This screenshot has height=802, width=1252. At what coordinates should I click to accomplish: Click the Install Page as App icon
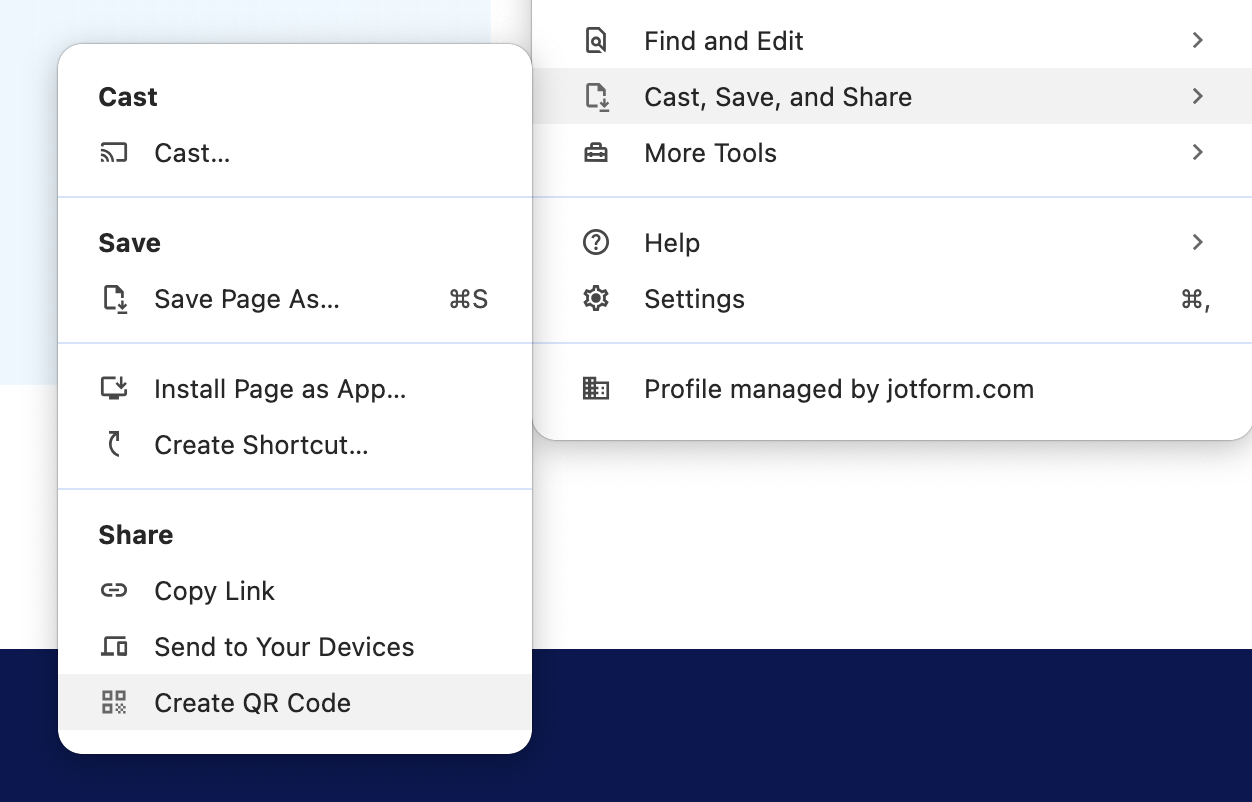(x=114, y=389)
